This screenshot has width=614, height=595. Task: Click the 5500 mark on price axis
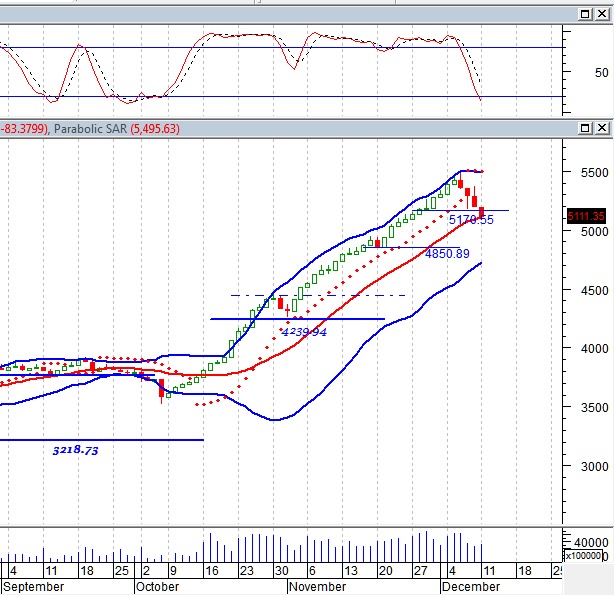tap(584, 172)
